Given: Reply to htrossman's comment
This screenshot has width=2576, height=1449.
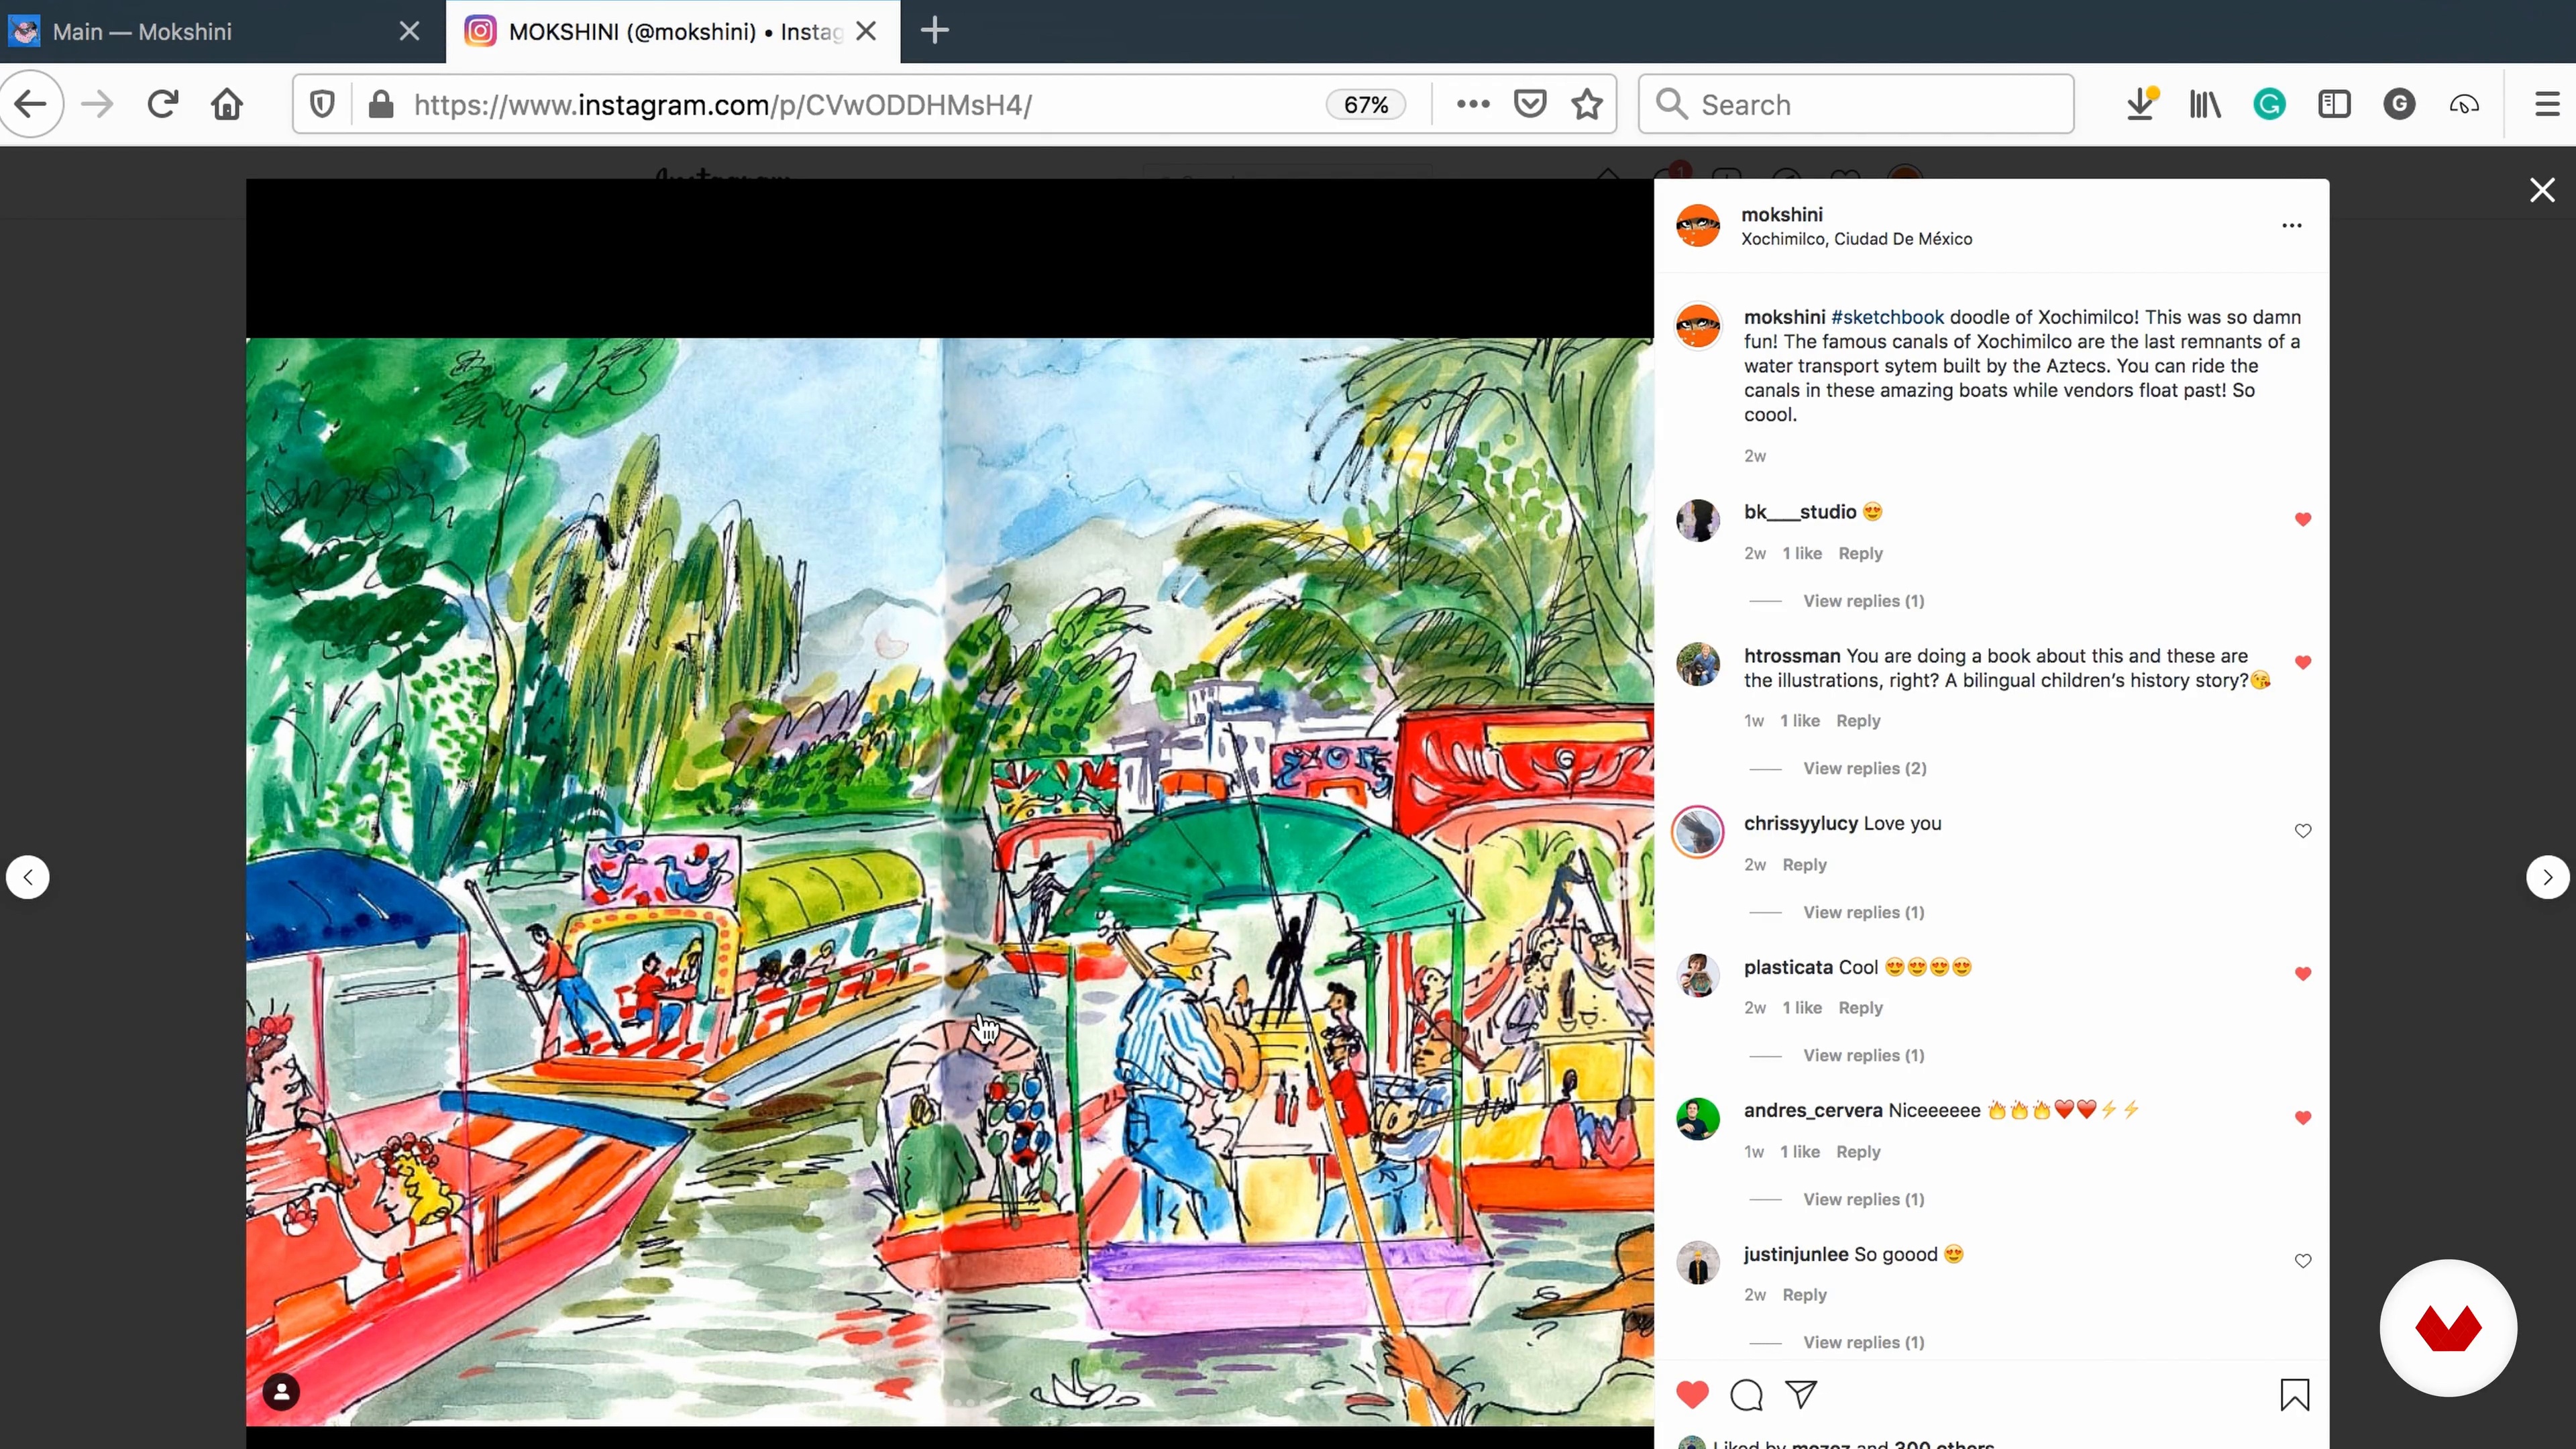Looking at the screenshot, I should 1858,721.
